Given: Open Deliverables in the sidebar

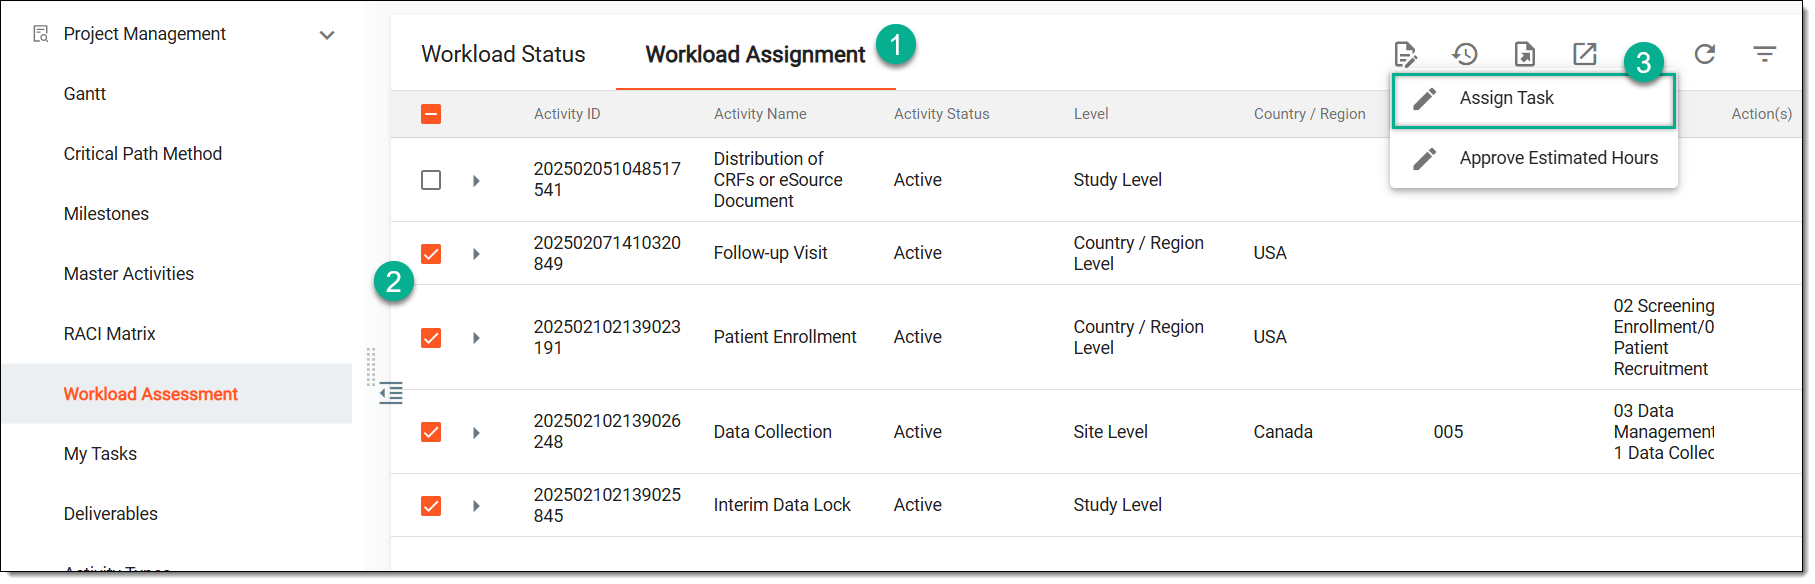Looking at the screenshot, I should click(x=111, y=514).
